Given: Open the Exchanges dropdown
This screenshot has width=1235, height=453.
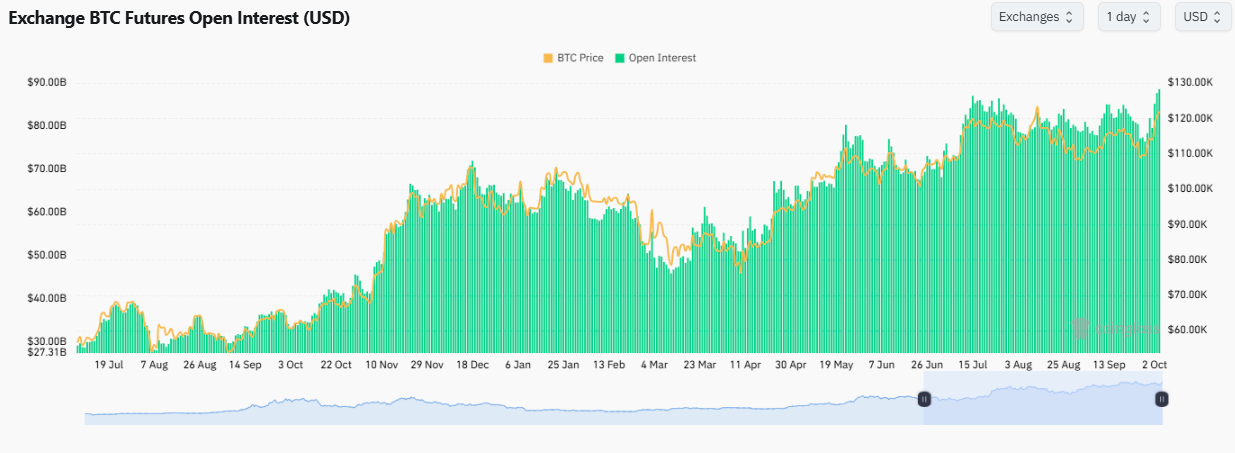Looking at the screenshot, I should click(1036, 17).
